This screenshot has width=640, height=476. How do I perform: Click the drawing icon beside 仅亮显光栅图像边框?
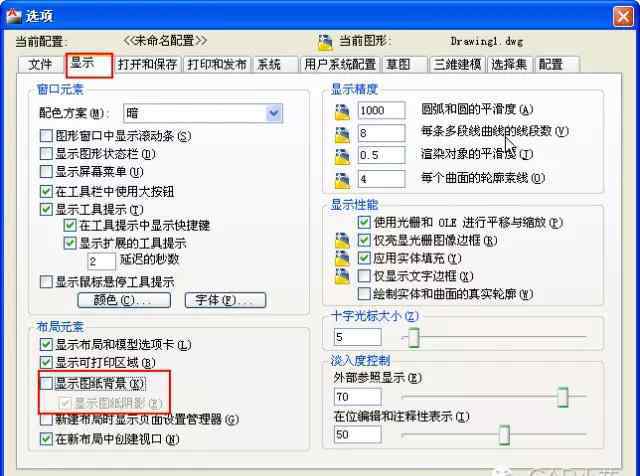coord(342,240)
